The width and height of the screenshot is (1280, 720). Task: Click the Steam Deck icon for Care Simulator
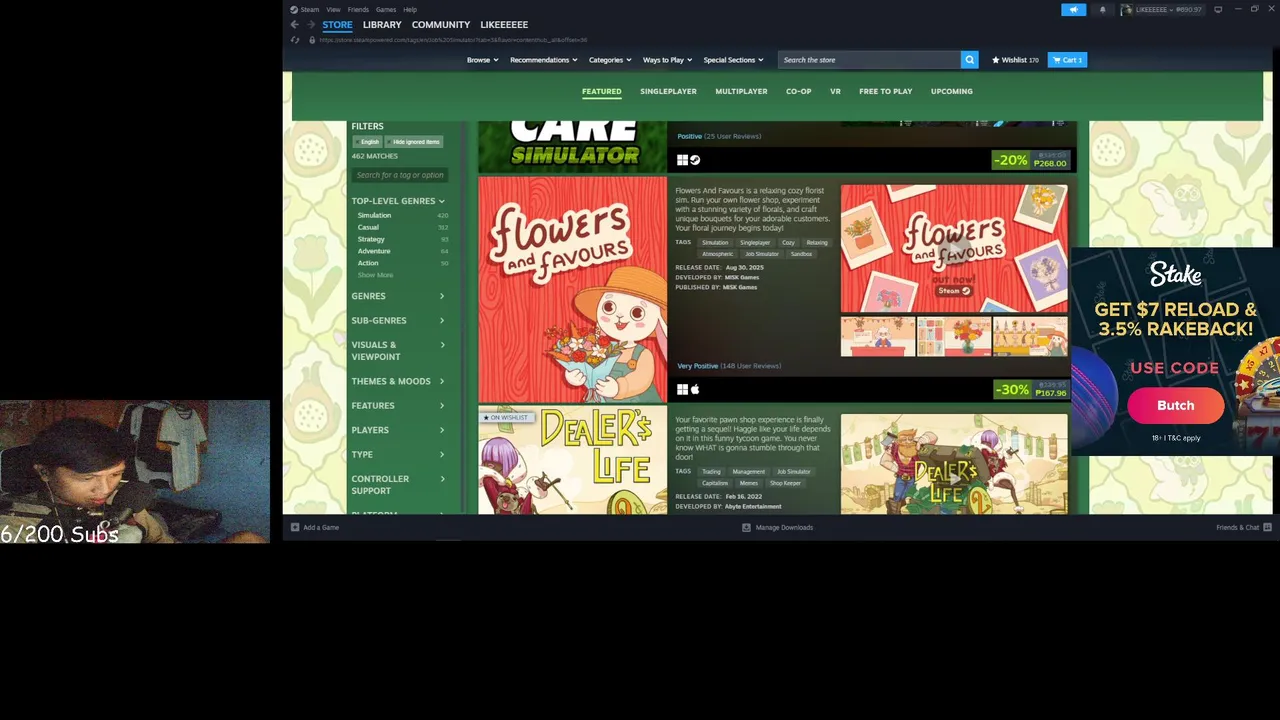coord(695,160)
